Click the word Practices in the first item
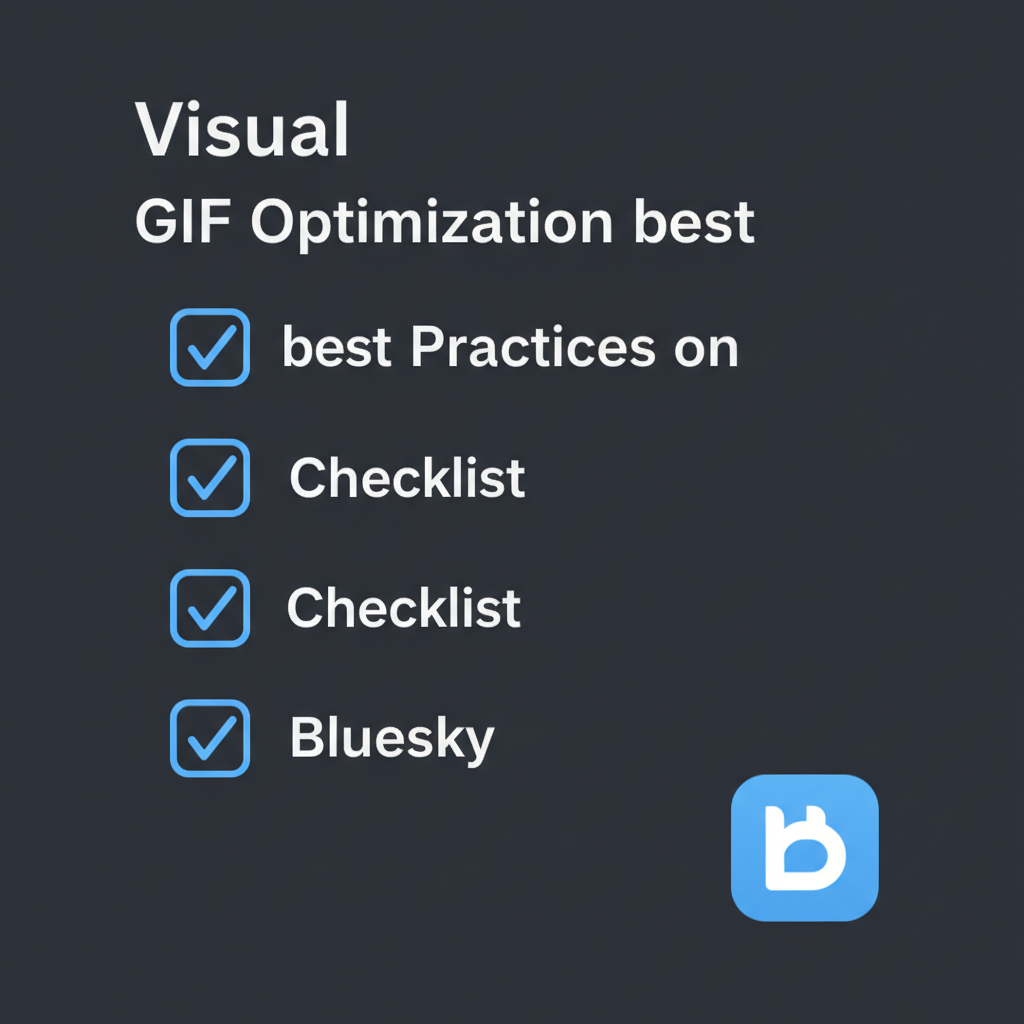1024x1024 pixels. (533, 347)
